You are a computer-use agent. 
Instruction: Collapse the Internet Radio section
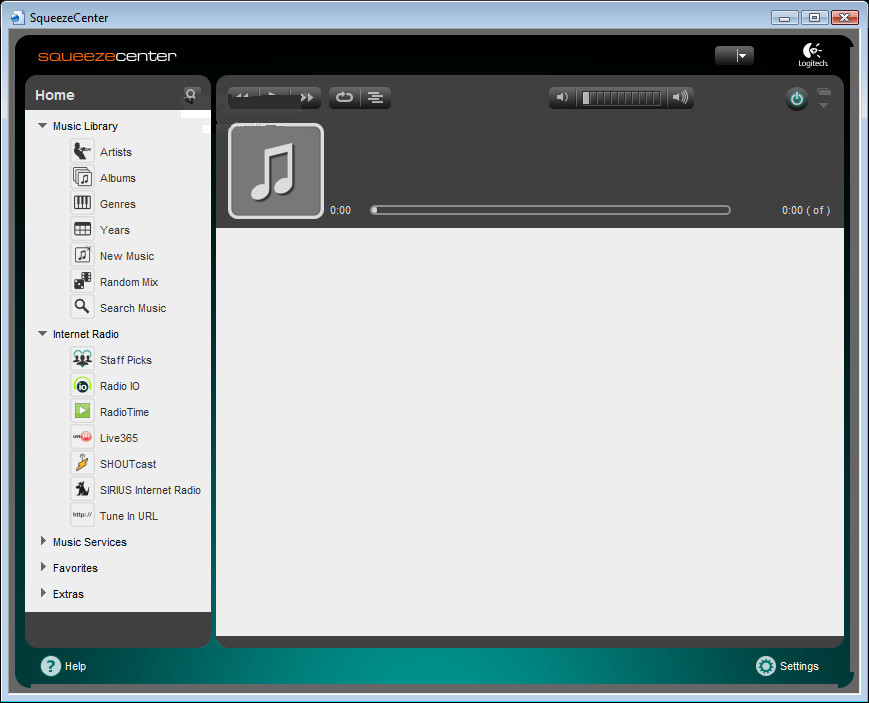pyautogui.click(x=42, y=334)
